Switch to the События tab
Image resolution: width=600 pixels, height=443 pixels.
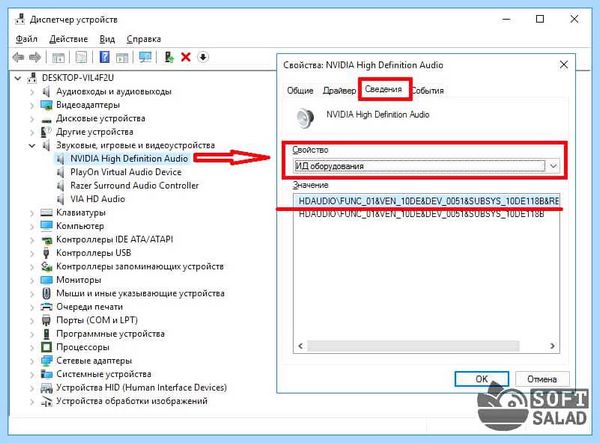428,91
